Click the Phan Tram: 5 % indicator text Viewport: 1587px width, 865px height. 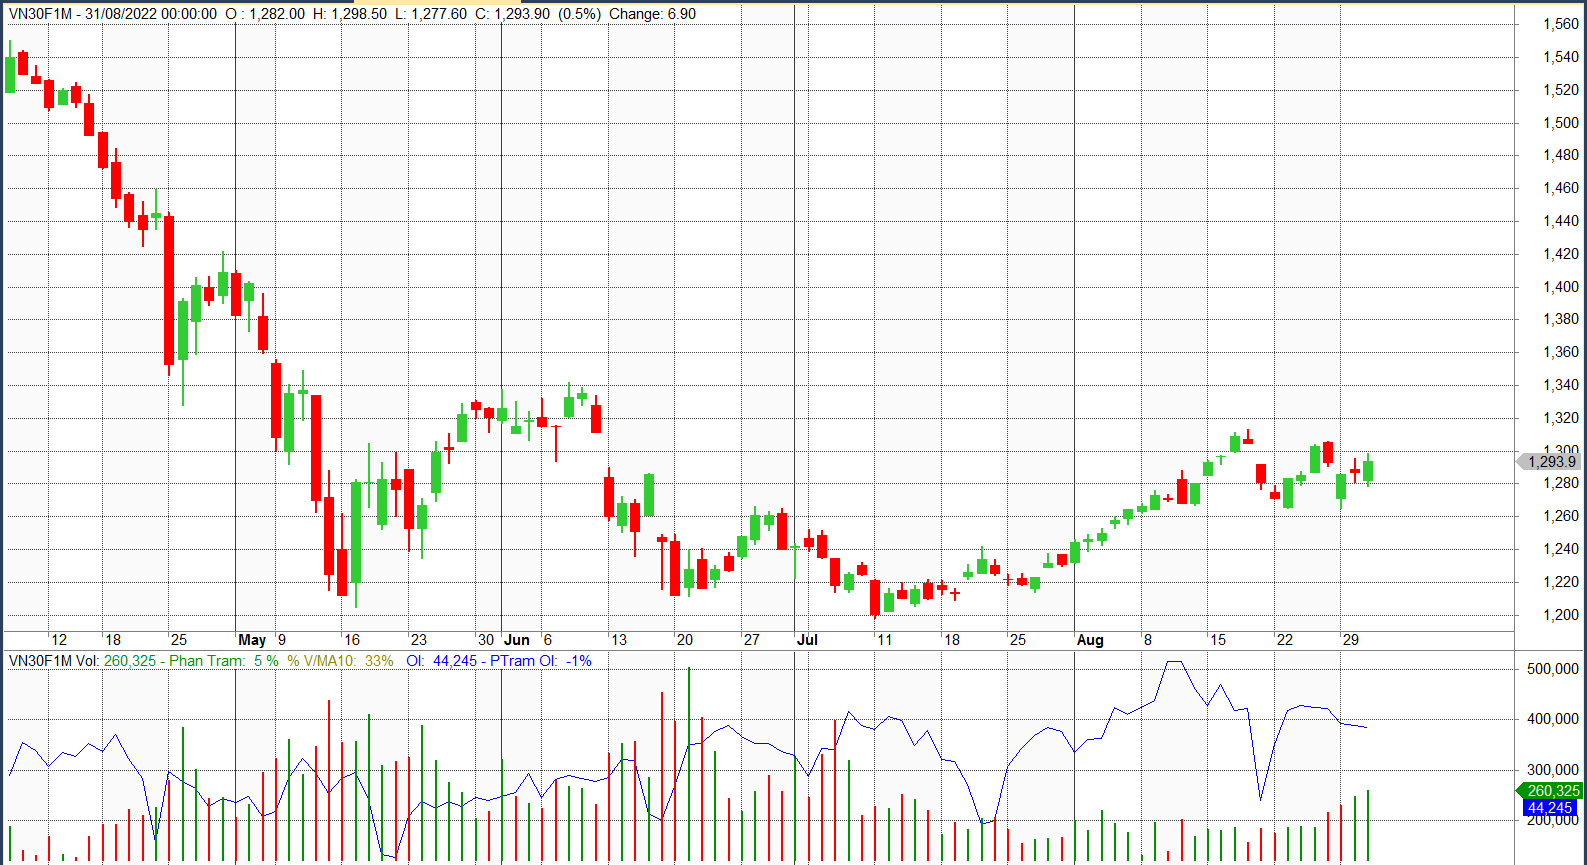(224, 661)
